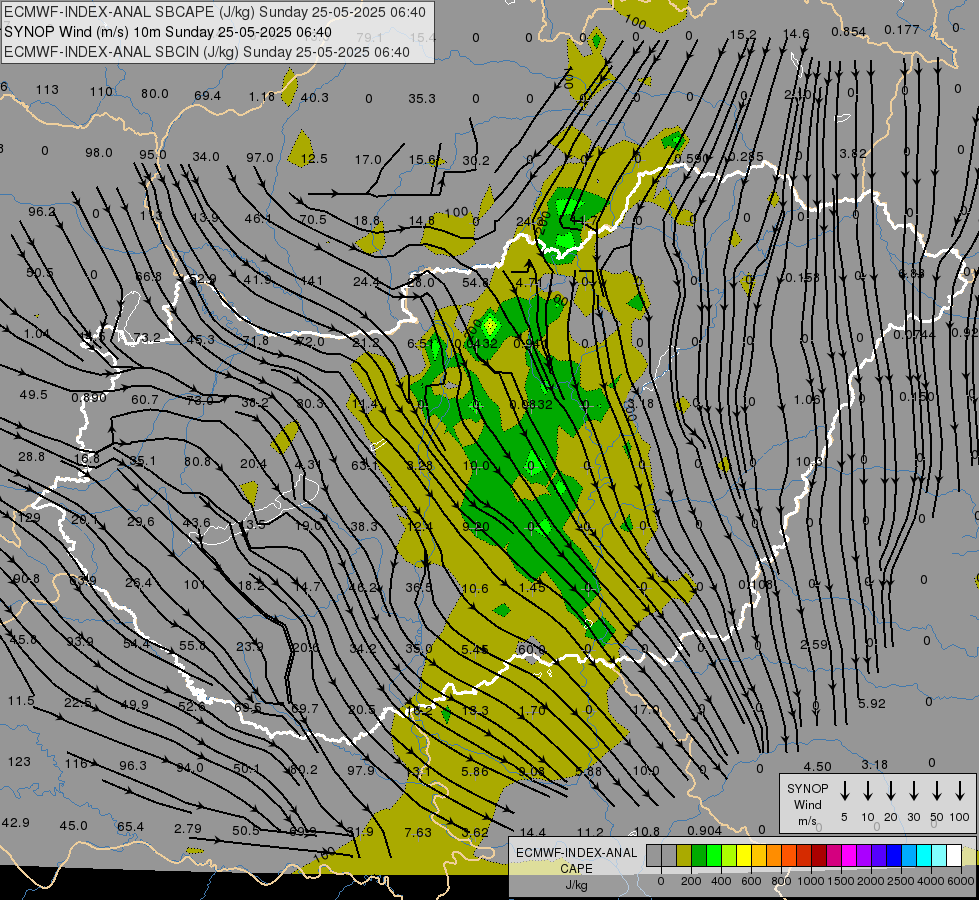Click the 5 m/s wind arrow in legend
The image size is (979, 900).
coord(845,791)
